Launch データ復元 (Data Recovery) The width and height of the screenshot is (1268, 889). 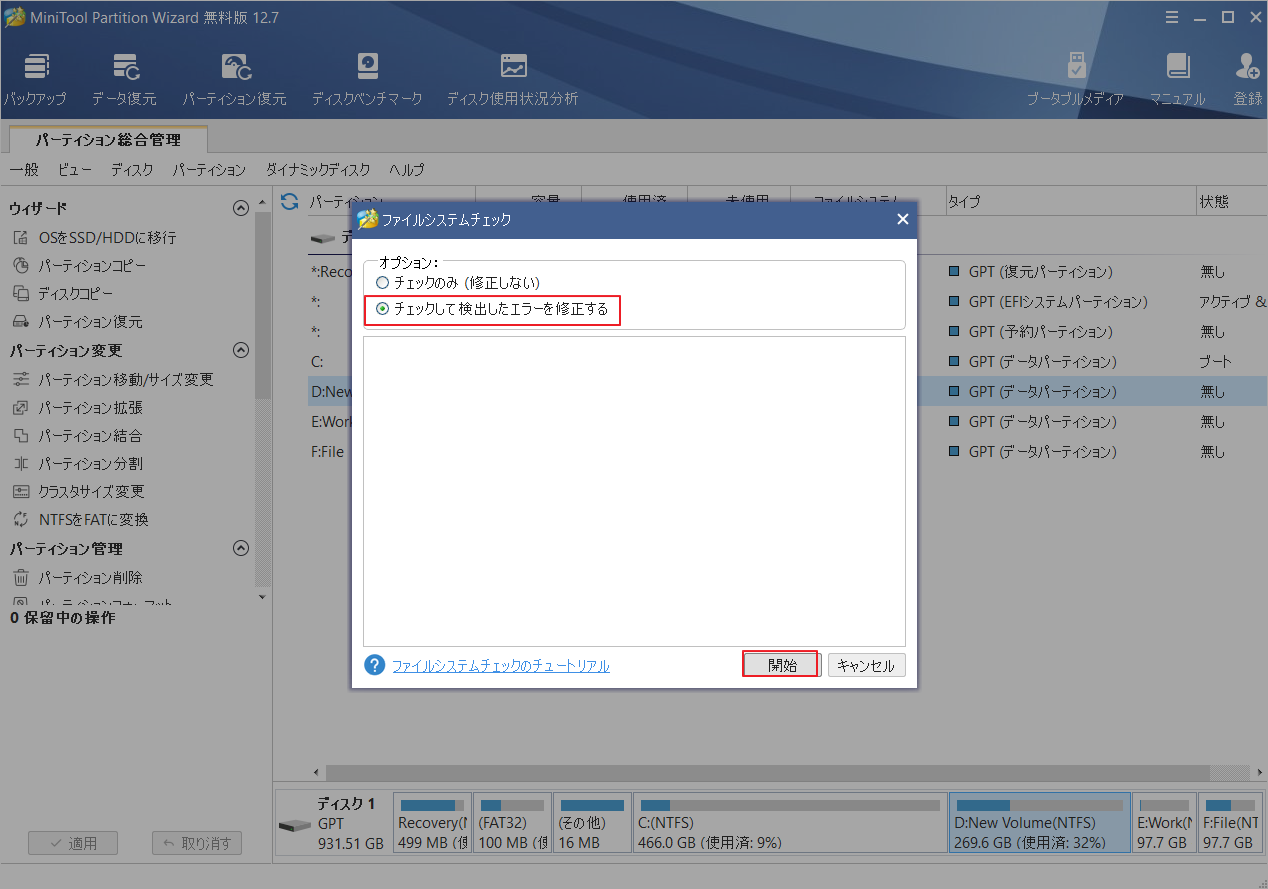[128, 77]
